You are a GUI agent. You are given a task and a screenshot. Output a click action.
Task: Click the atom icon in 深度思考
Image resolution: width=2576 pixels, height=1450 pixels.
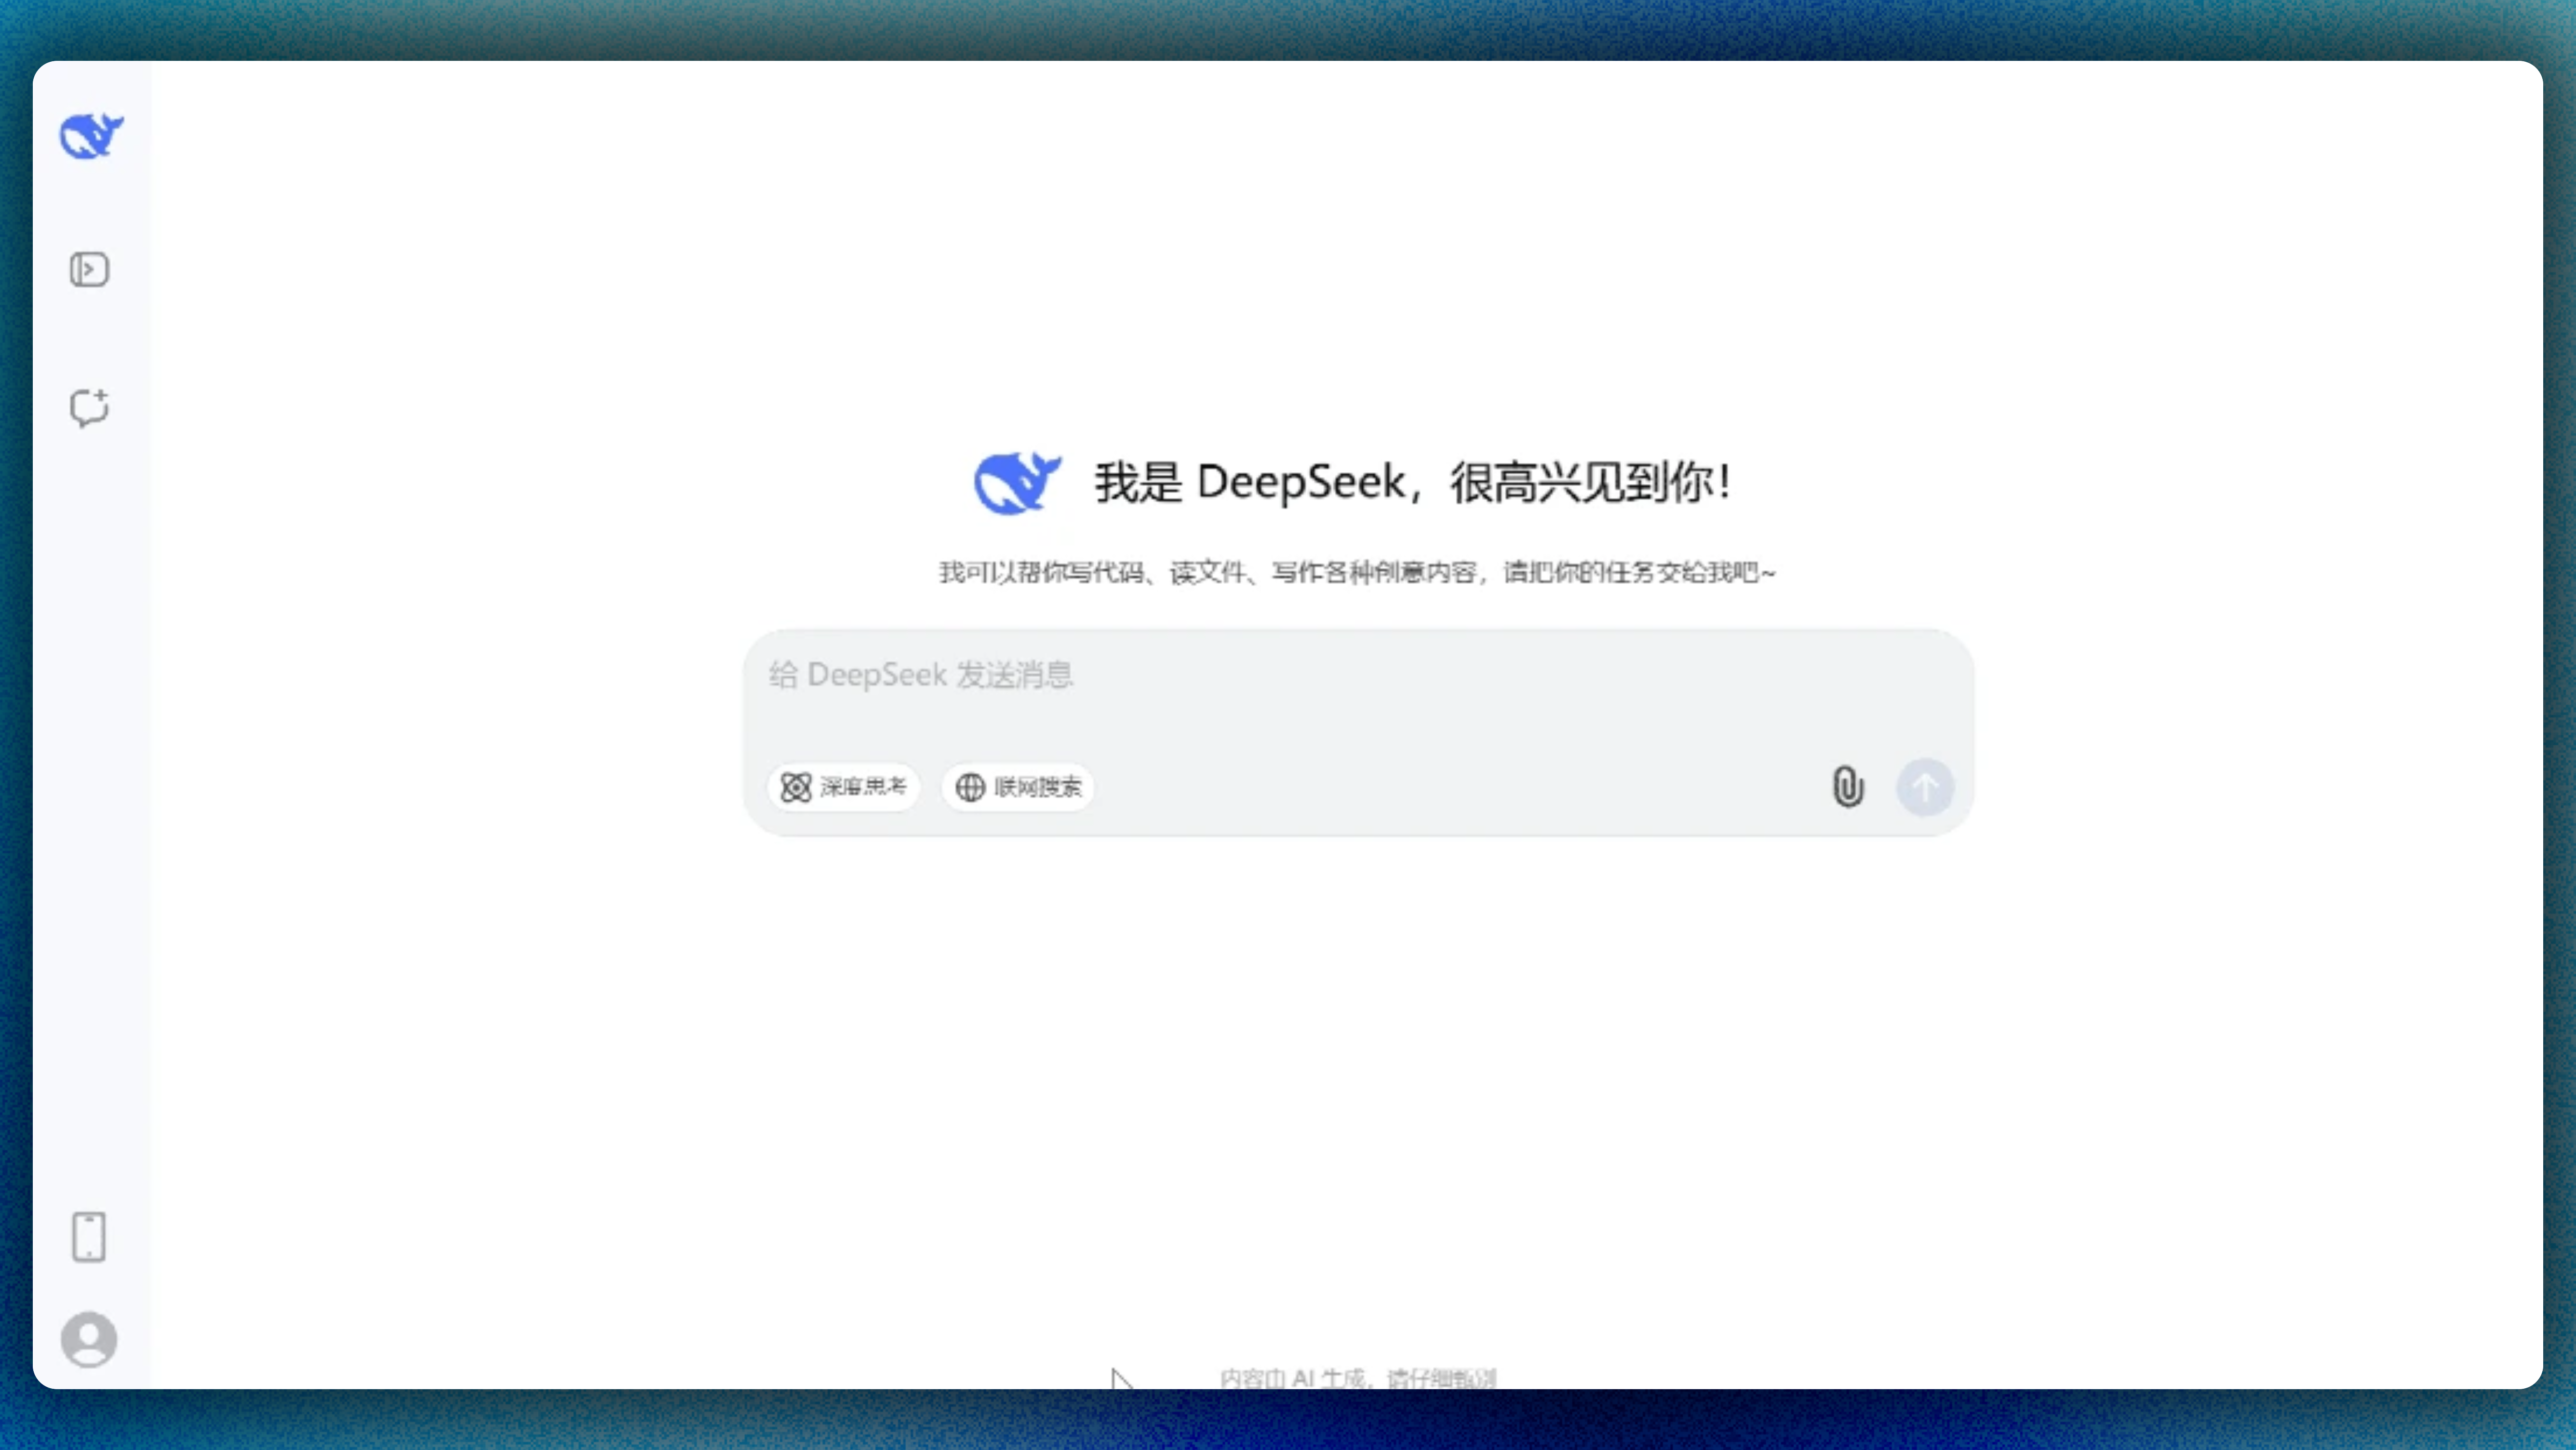(x=796, y=787)
